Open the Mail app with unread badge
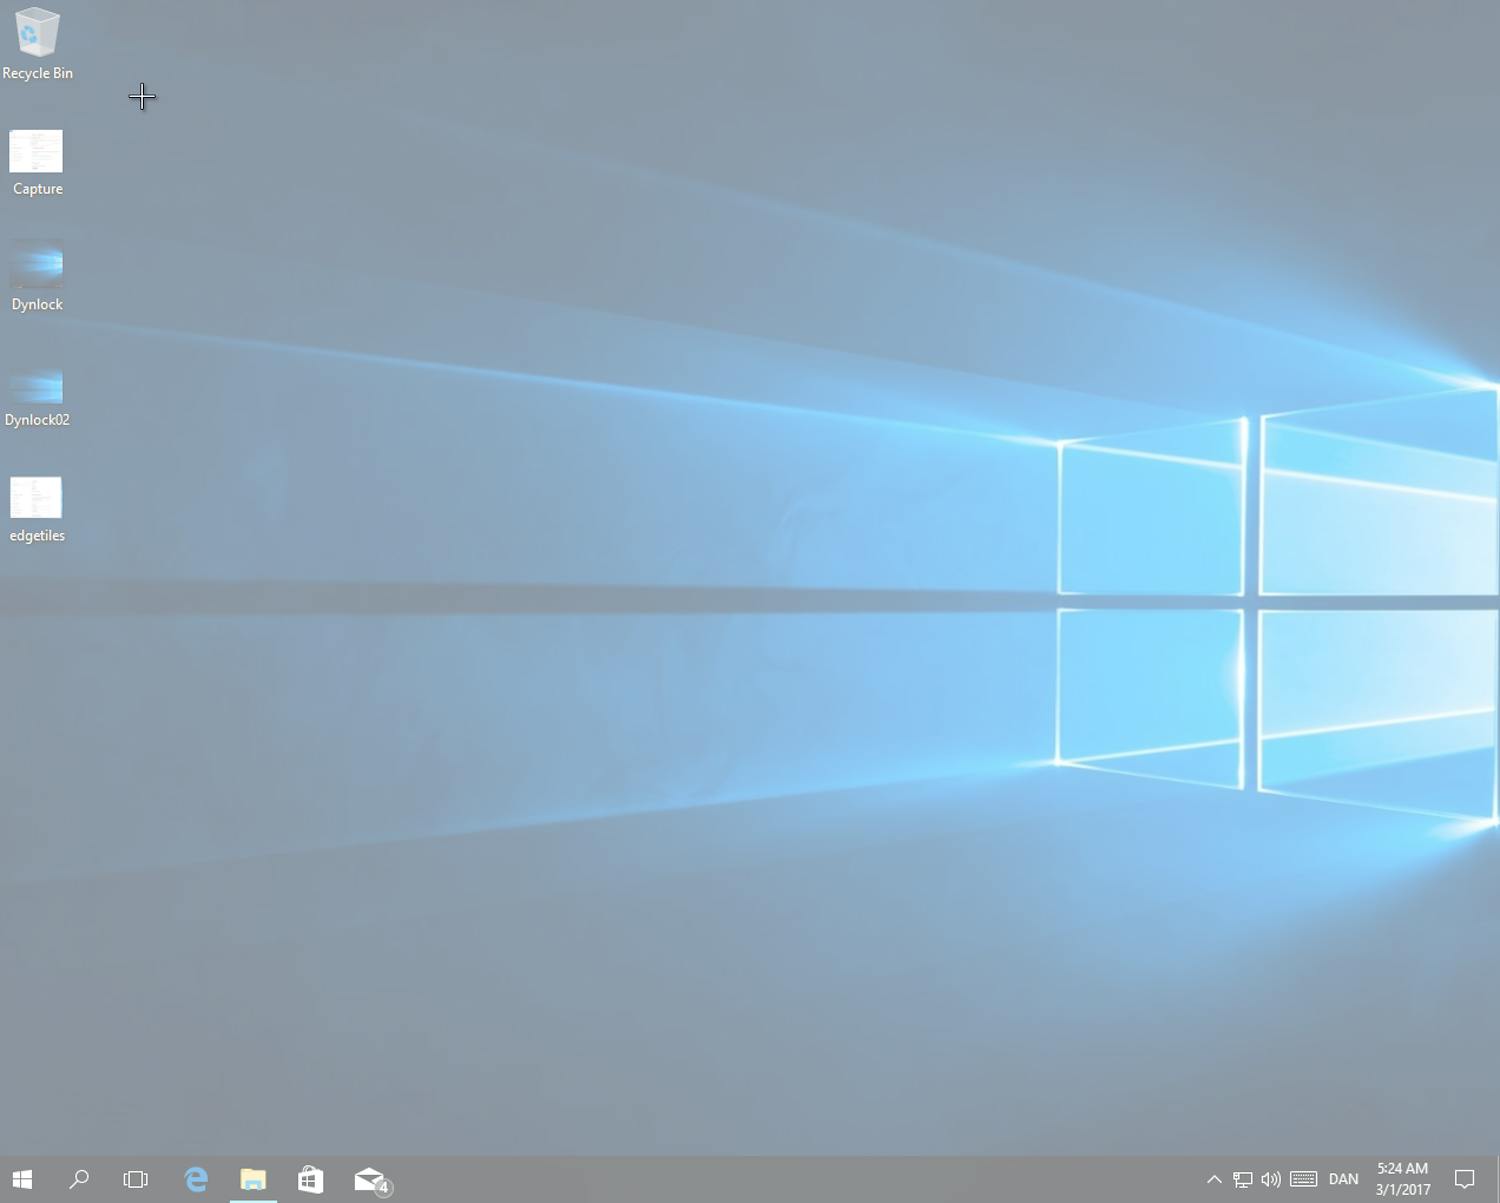The width and height of the screenshot is (1500, 1203). tap(370, 1180)
